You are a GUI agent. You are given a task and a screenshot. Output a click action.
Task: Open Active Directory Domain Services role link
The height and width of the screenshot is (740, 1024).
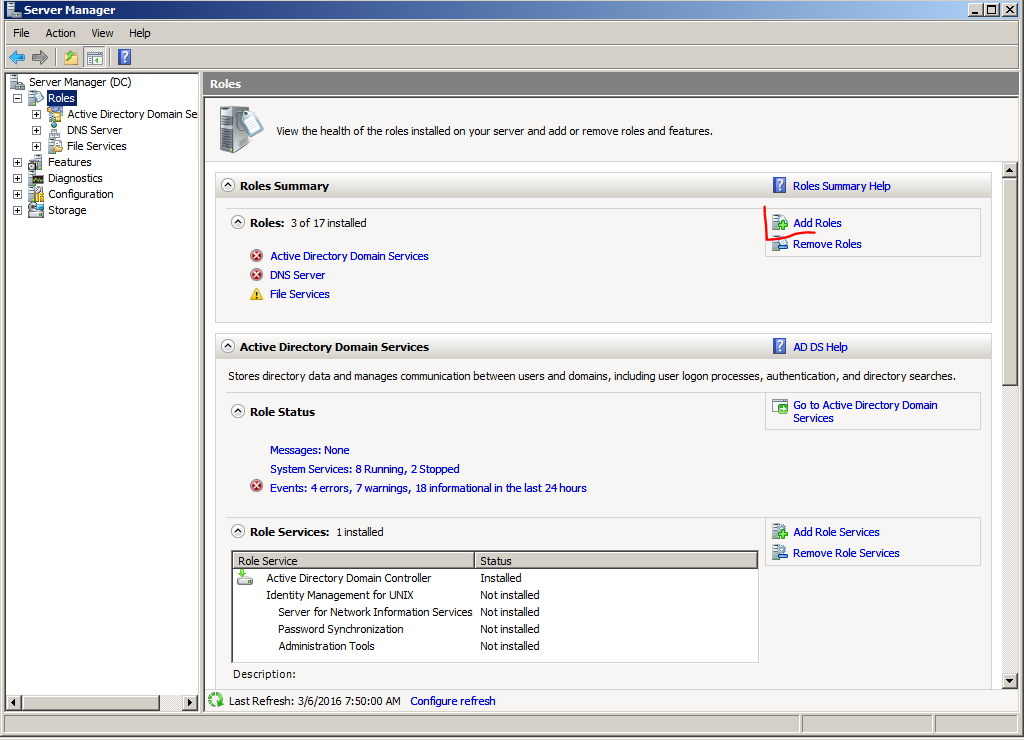point(349,256)
